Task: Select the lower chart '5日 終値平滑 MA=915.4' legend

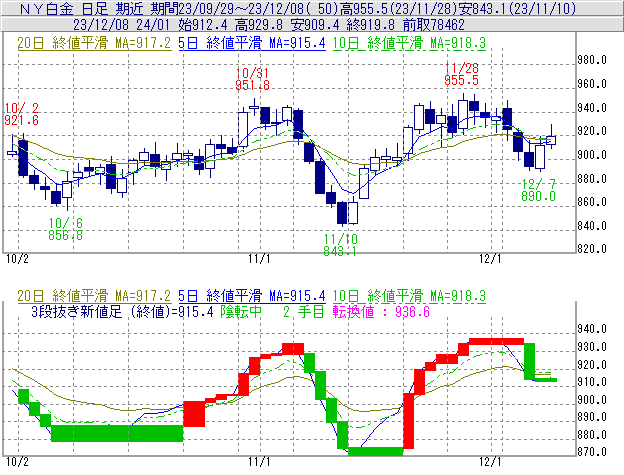Action: click(252, 296)
